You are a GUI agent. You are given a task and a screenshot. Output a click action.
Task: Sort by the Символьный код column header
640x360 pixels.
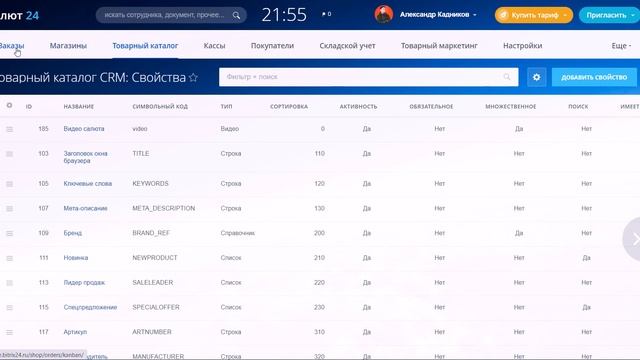pos(160,107)
